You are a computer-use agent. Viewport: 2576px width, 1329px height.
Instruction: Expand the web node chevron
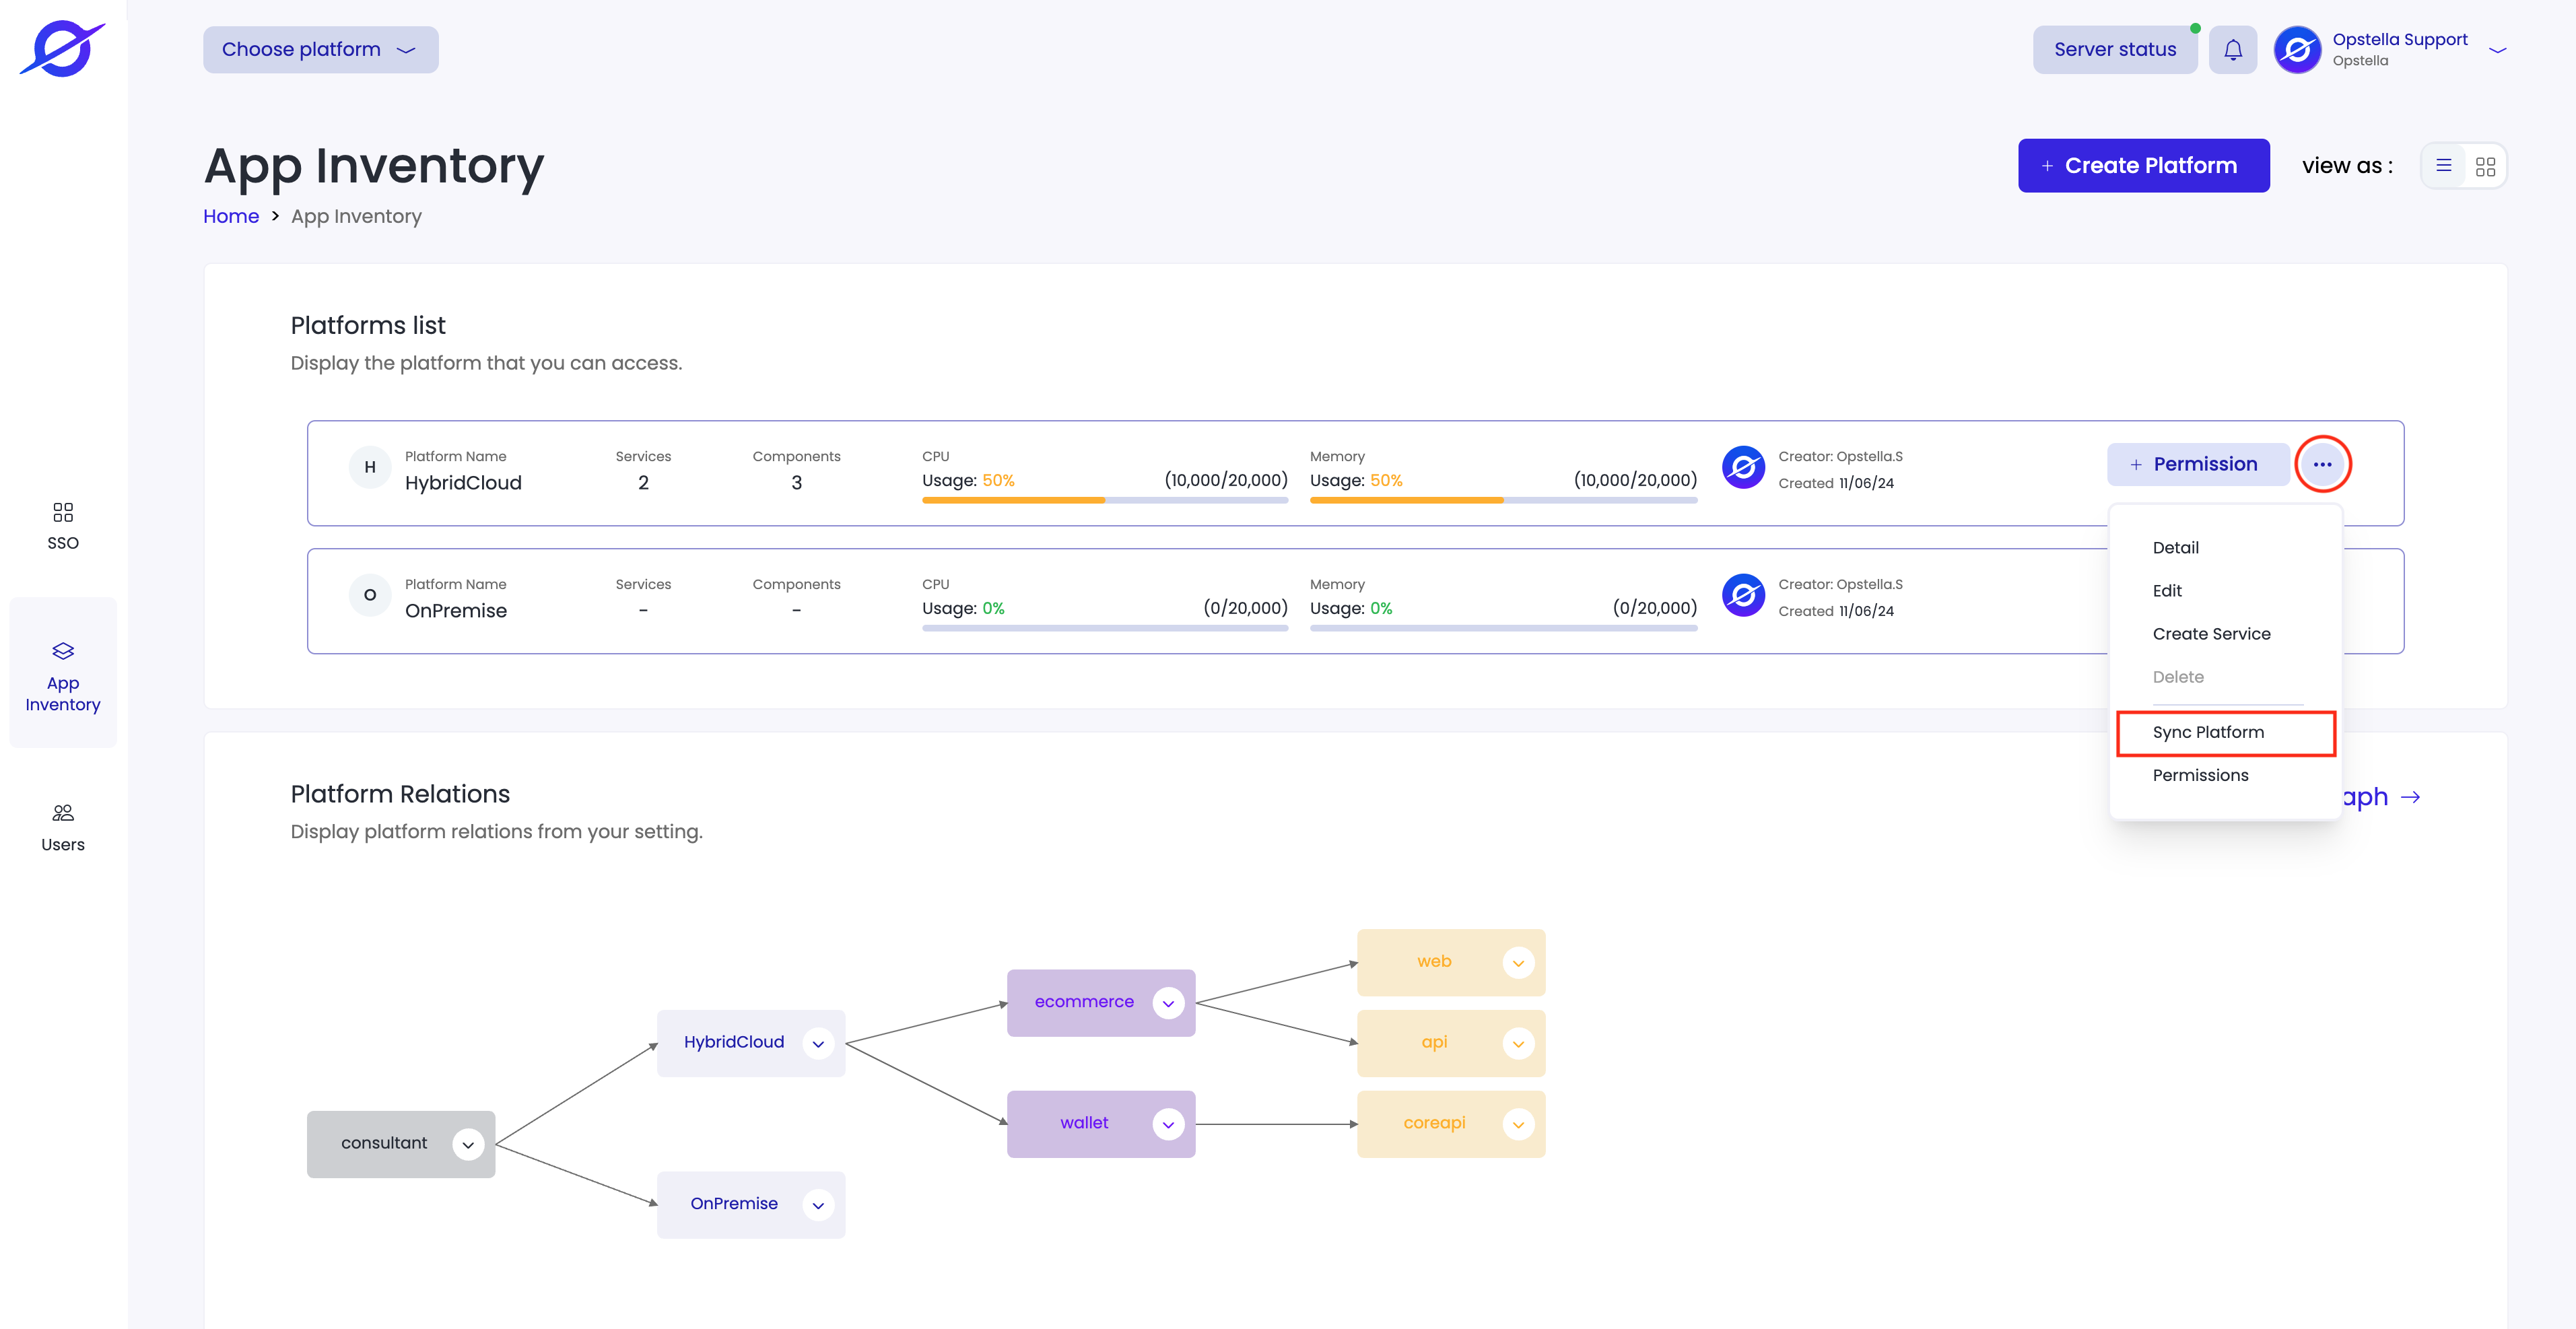tap(1518, 963)
